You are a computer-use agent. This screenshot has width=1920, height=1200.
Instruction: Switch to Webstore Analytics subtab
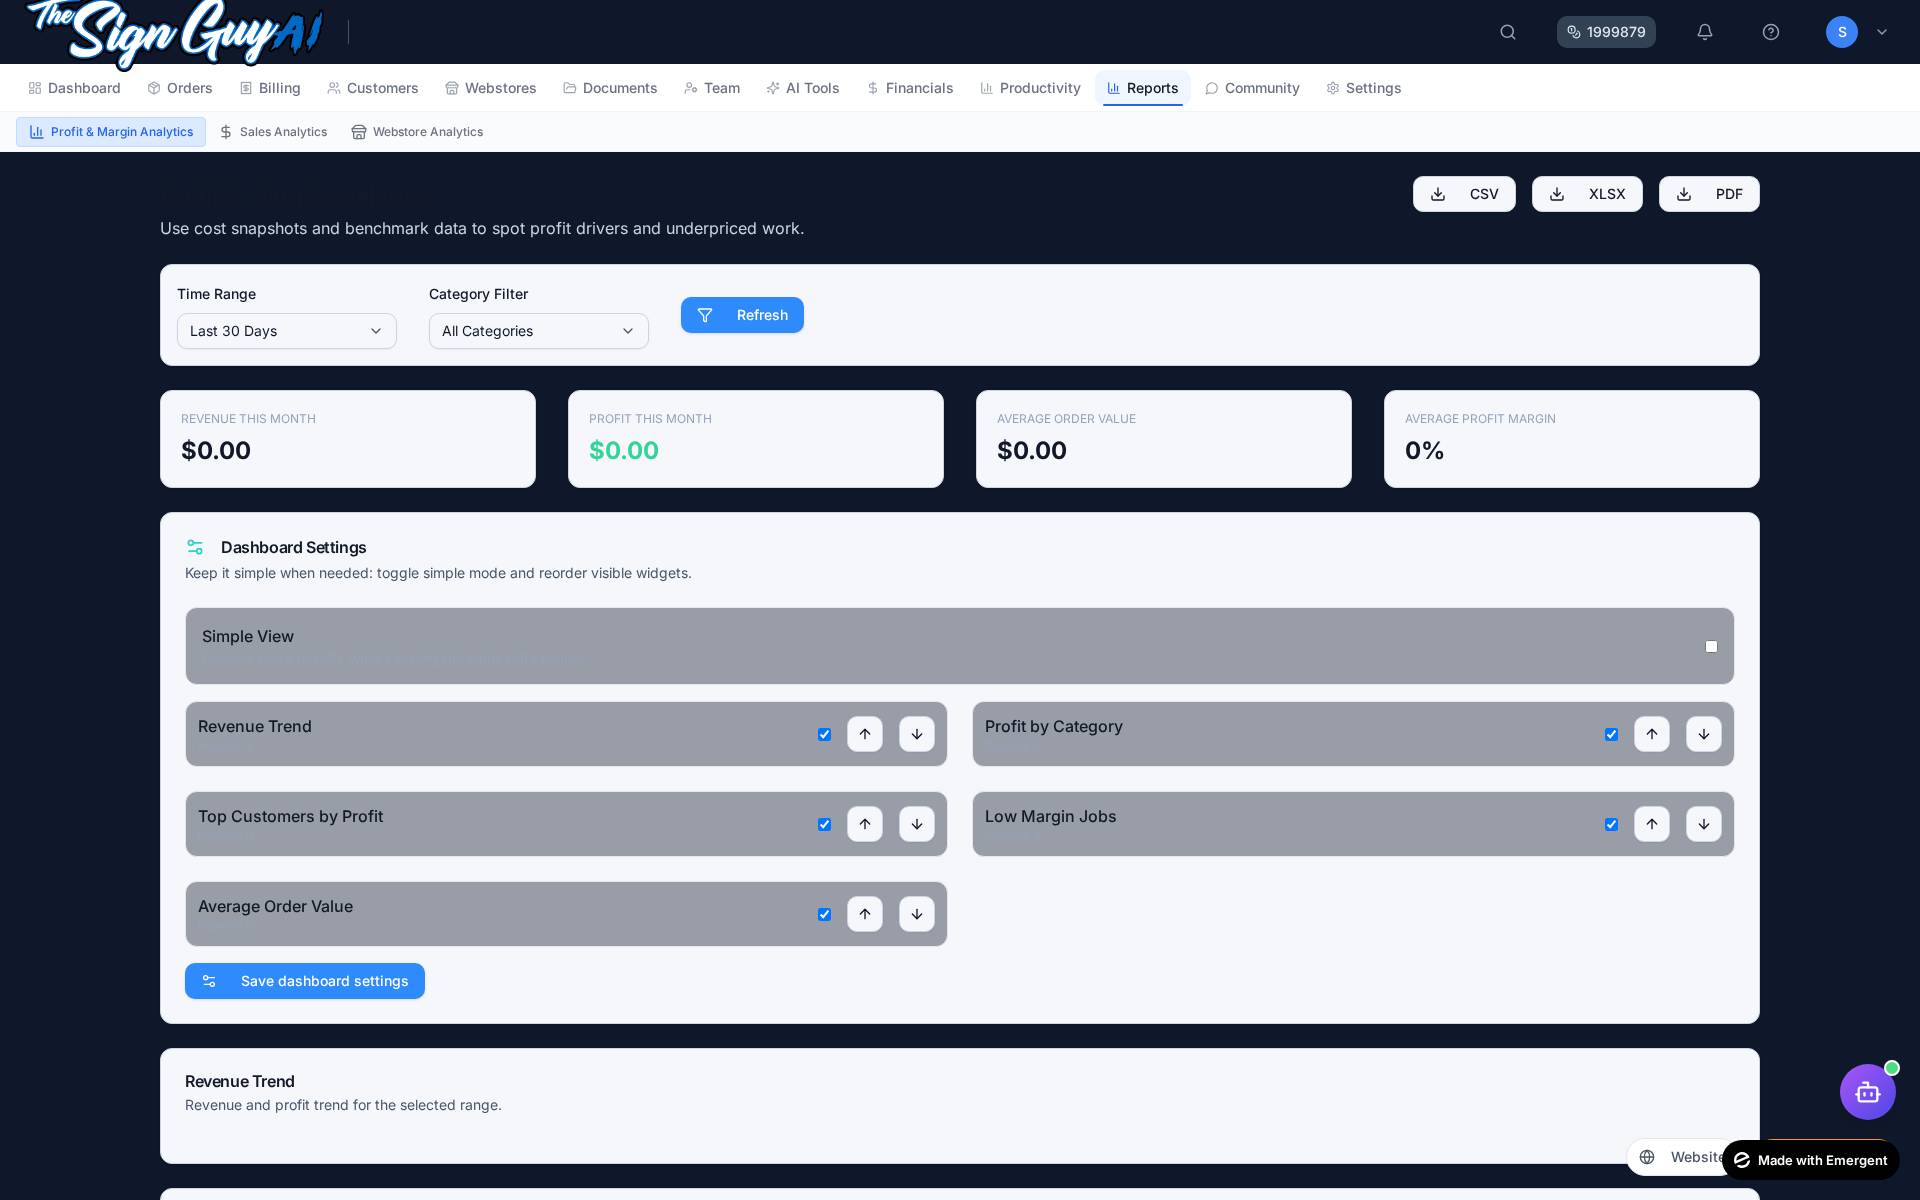click(x=417, y=132)
